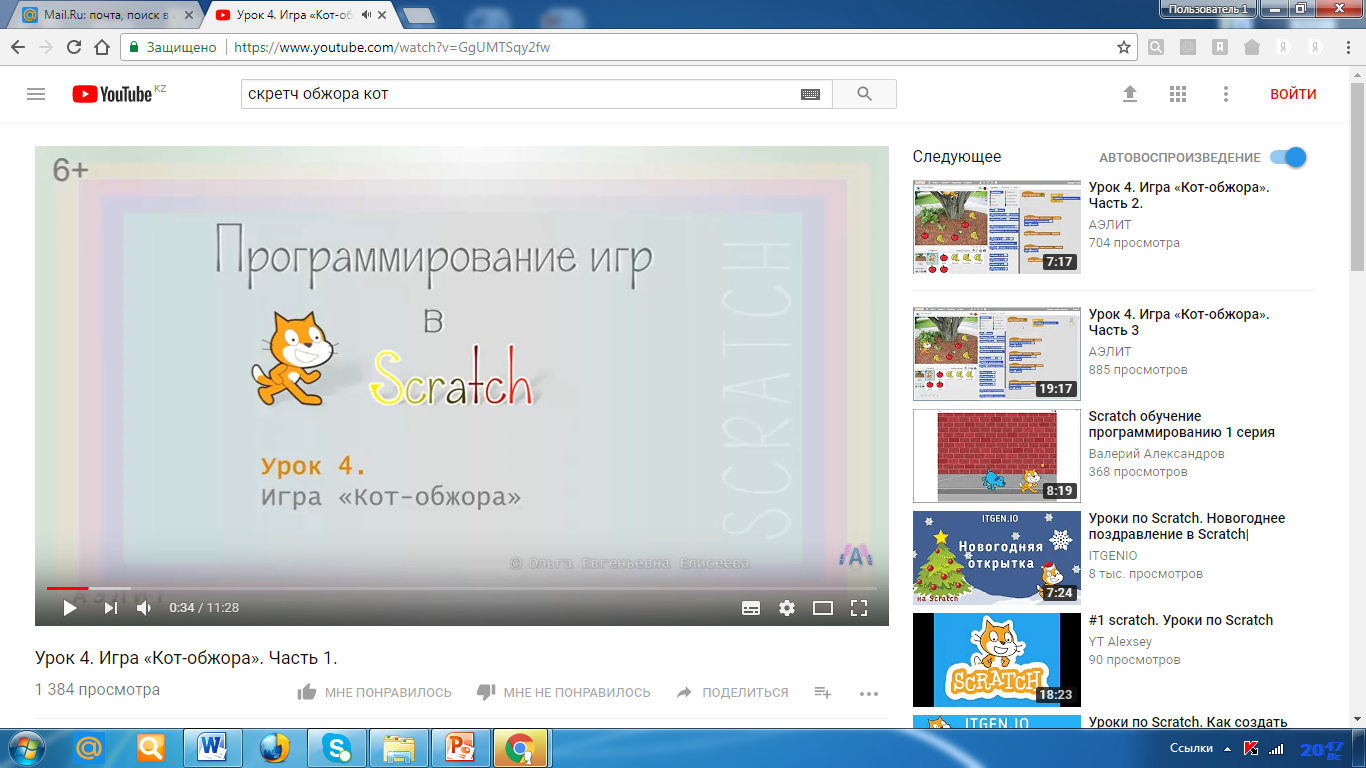The height and width of the screenshot is (768, 1366).
Task: Open the YouTube apps grid
Action: click(1178, 94)
